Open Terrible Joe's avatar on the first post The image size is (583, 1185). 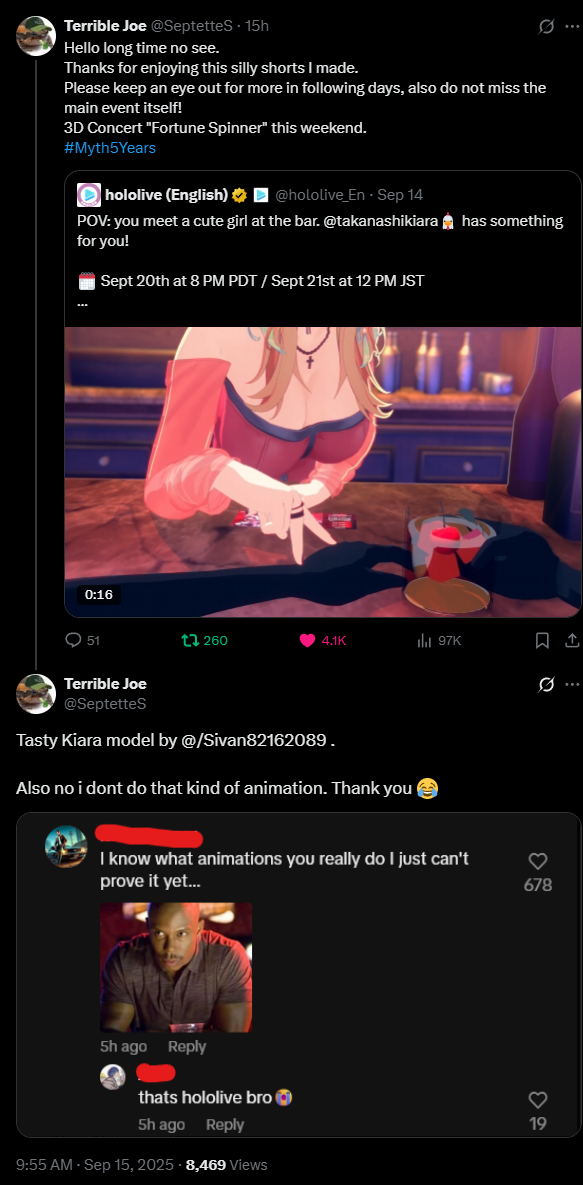point(36,36)
